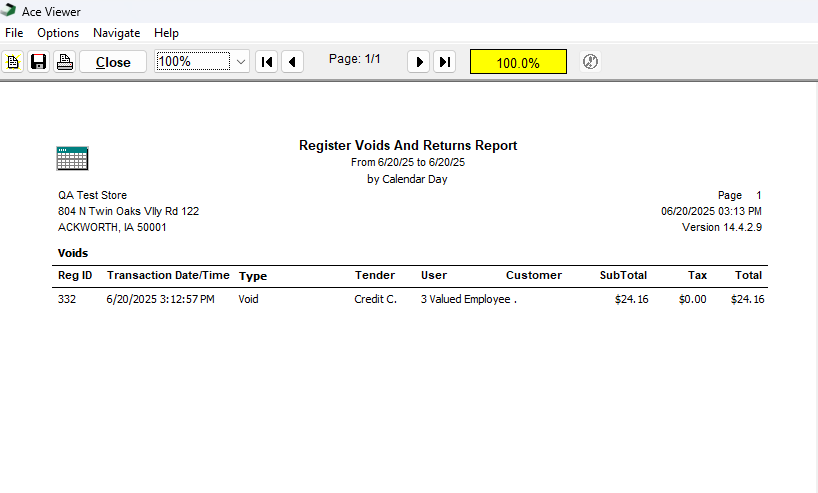This screenshot has width=818, height=493.
Task: Click the 'User' column header
Action: pyautogui.click(x=434, y=275)
